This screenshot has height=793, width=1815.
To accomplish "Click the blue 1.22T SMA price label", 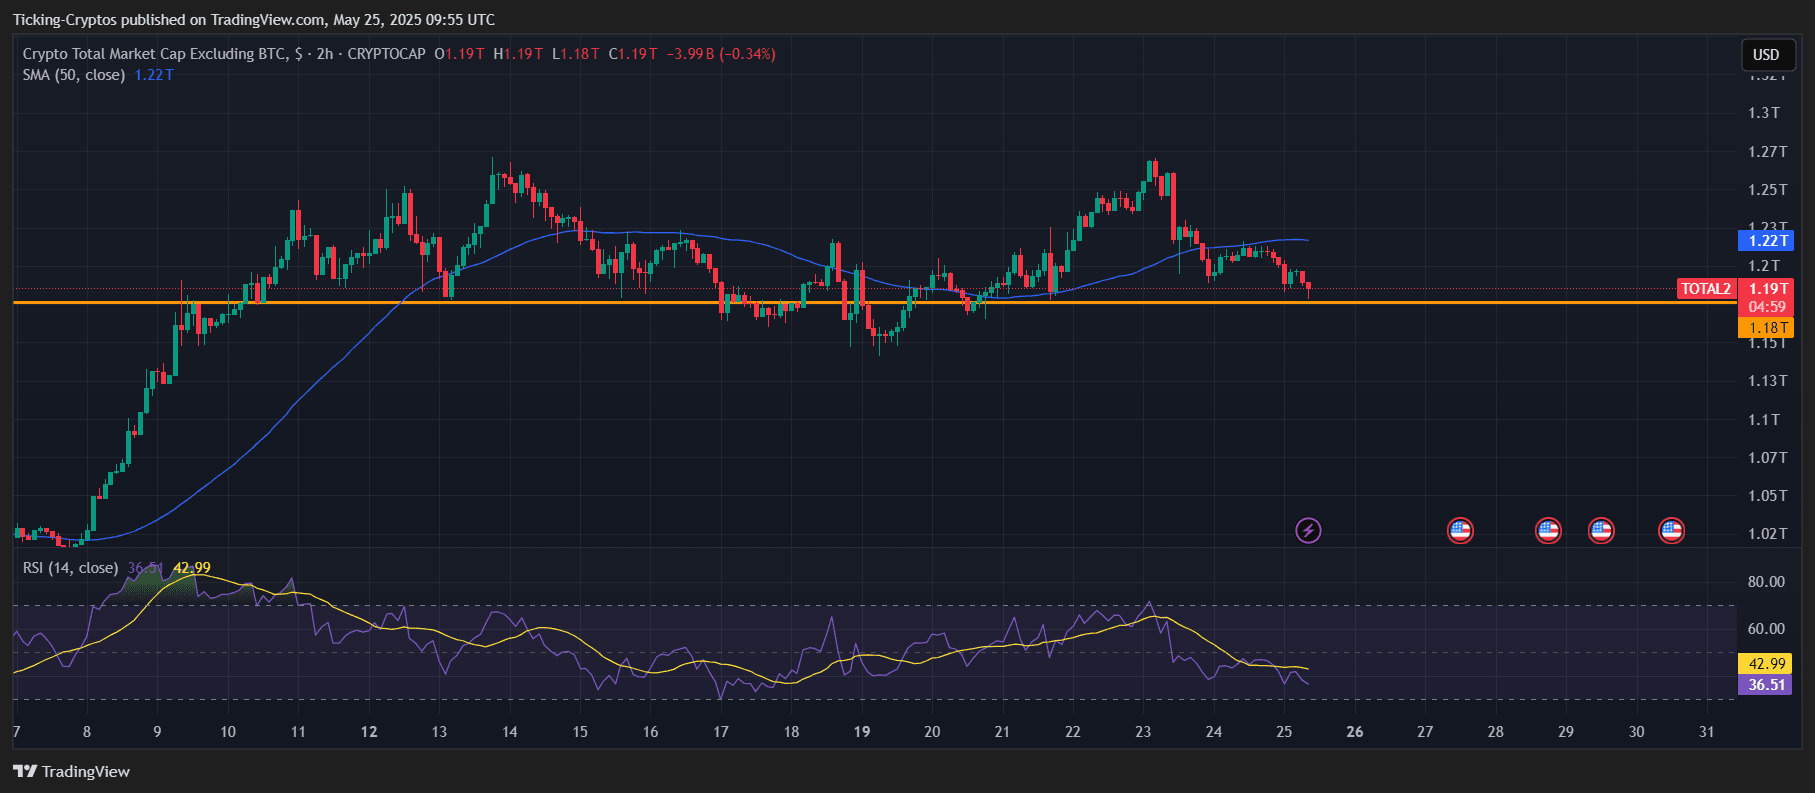I will [x=1767, y=240].
